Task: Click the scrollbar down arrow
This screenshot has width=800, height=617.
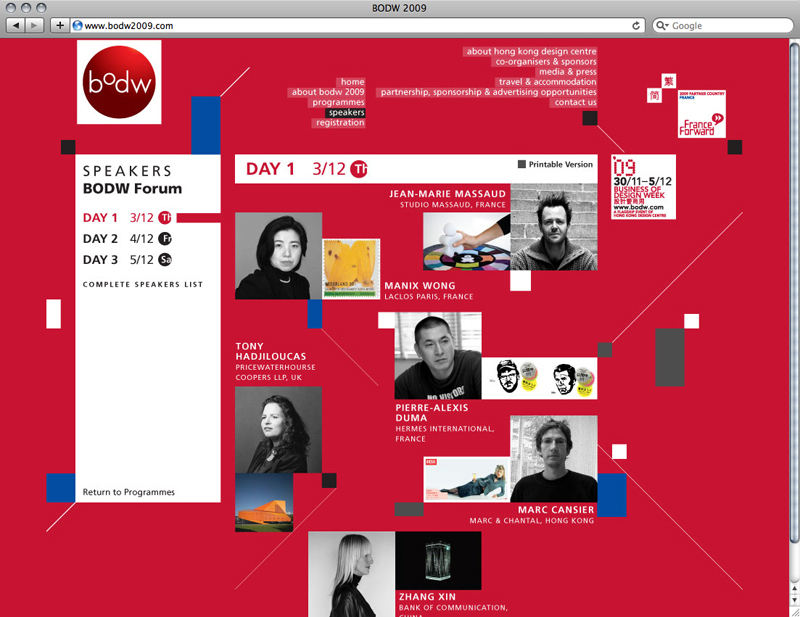Action: click(x=794, y=600)
